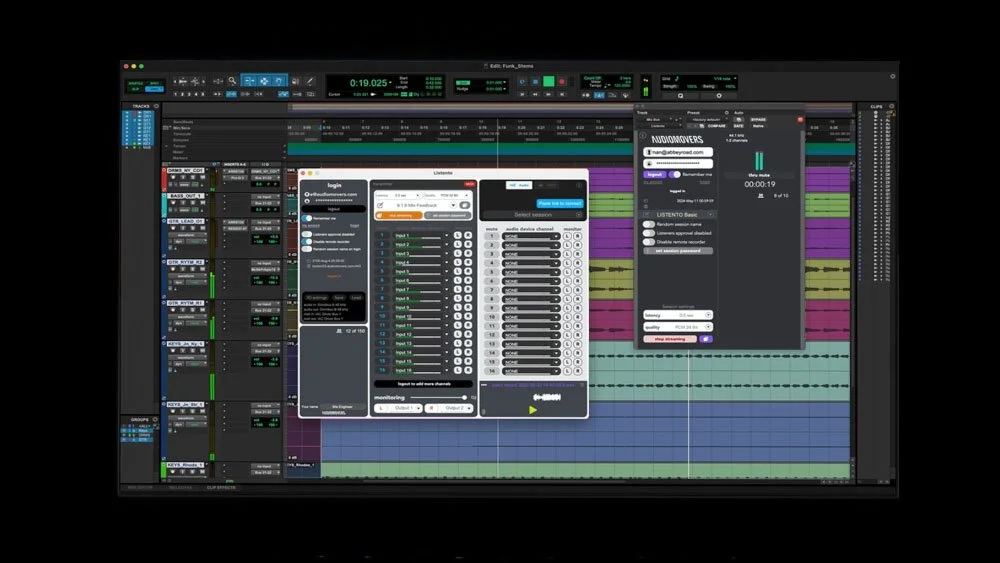The width and height of the screenshot is (1000, 563).
Task: Select the Zoomer tool in Pro Tools toolbar
Action: (232, 81)
